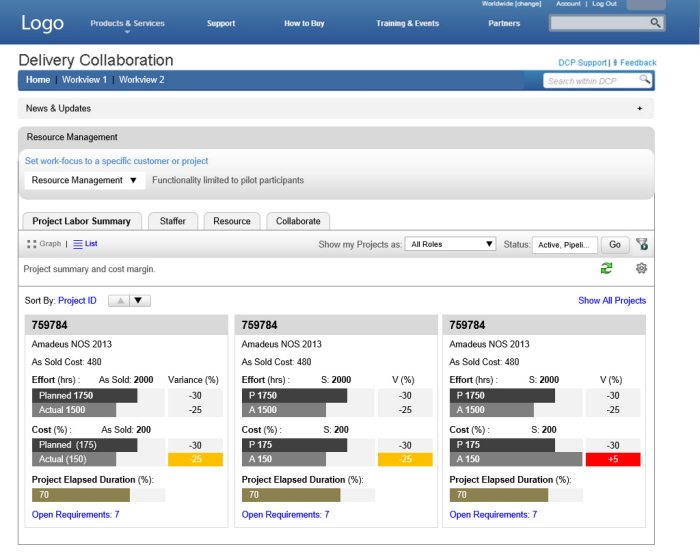Open Workview 2
Screen dimensions: 700x560
(x=142, y=80)
